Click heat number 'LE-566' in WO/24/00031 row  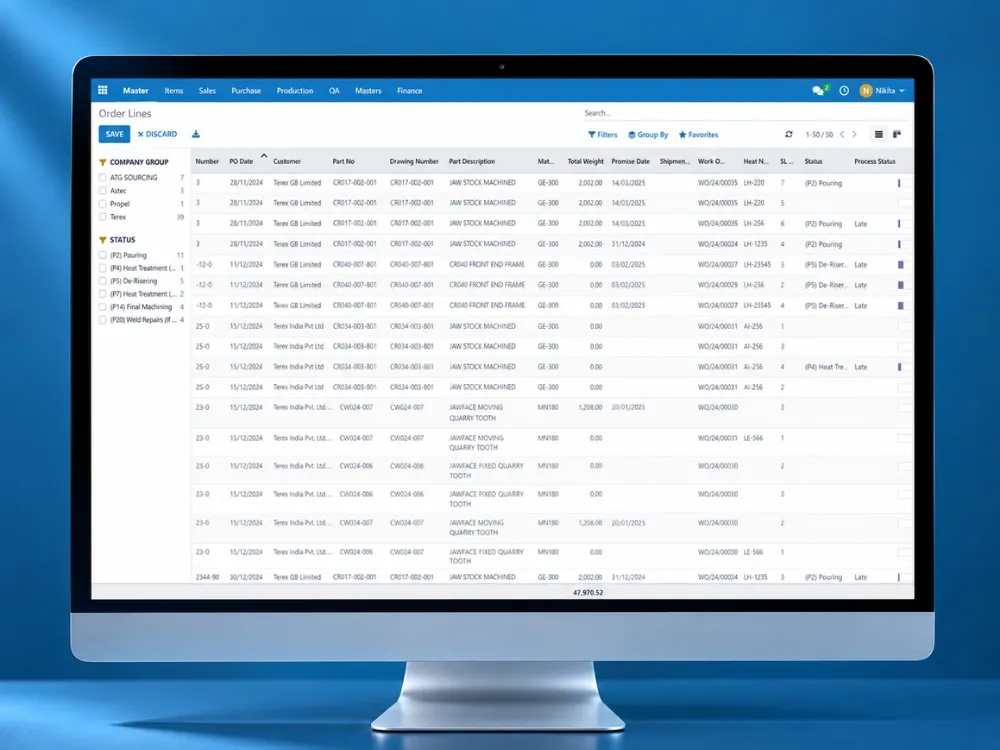tap(753, 438)
